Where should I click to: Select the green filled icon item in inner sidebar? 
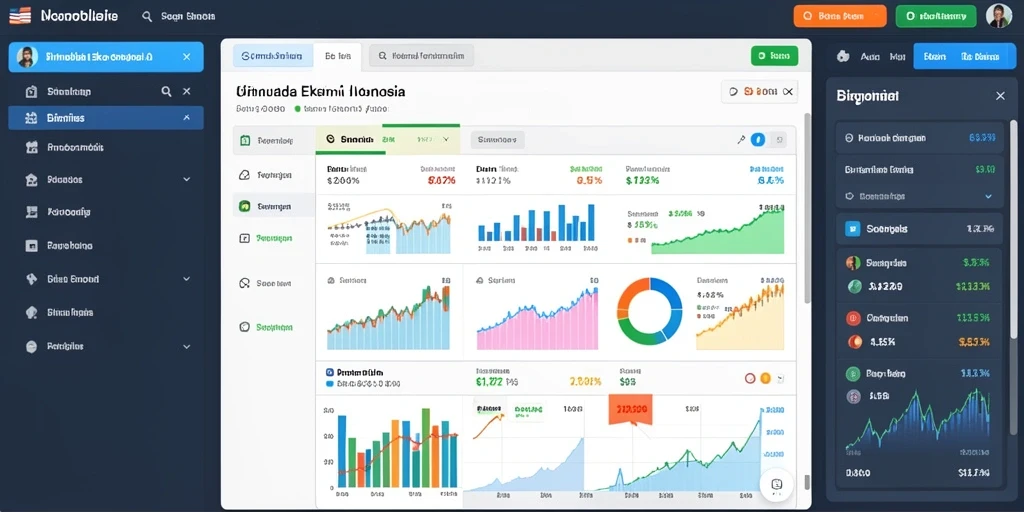(245, 206)
